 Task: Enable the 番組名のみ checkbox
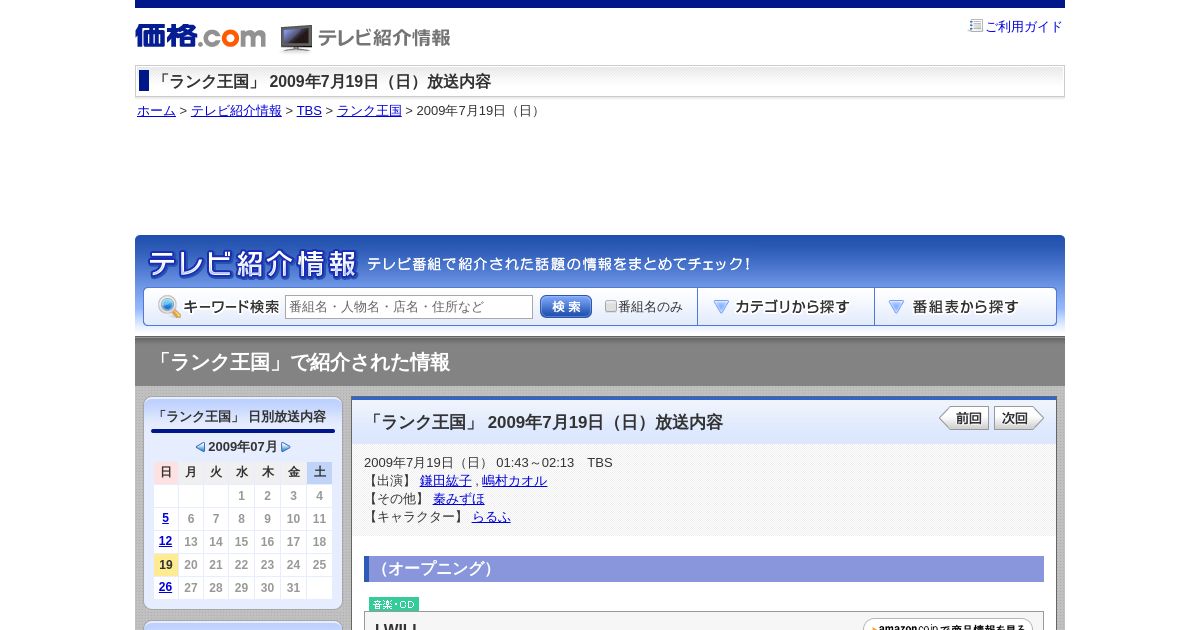pyautogui.click(x=611, y=306)
